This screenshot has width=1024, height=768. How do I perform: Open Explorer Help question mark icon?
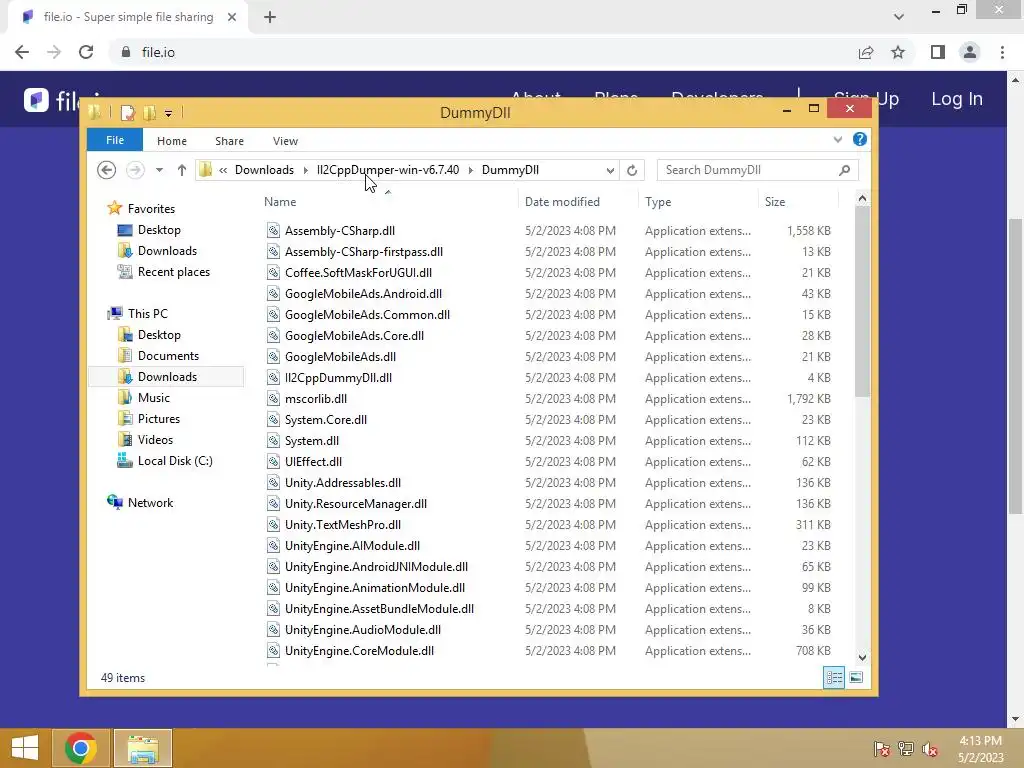pyautogui.click(x=860, y=139)
